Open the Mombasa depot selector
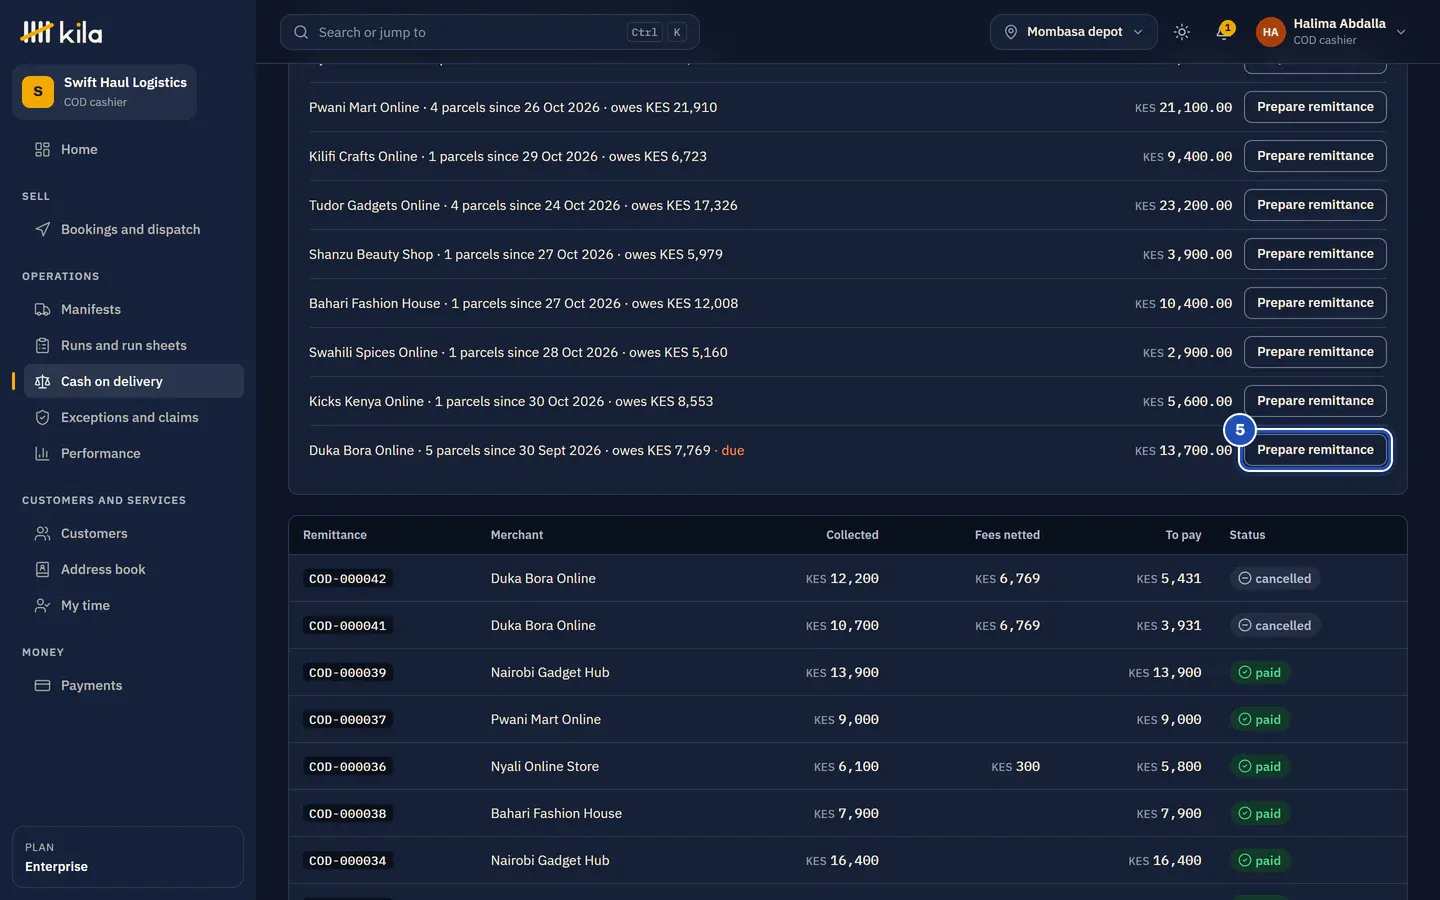1440x900 pixels. [1074, 32]
